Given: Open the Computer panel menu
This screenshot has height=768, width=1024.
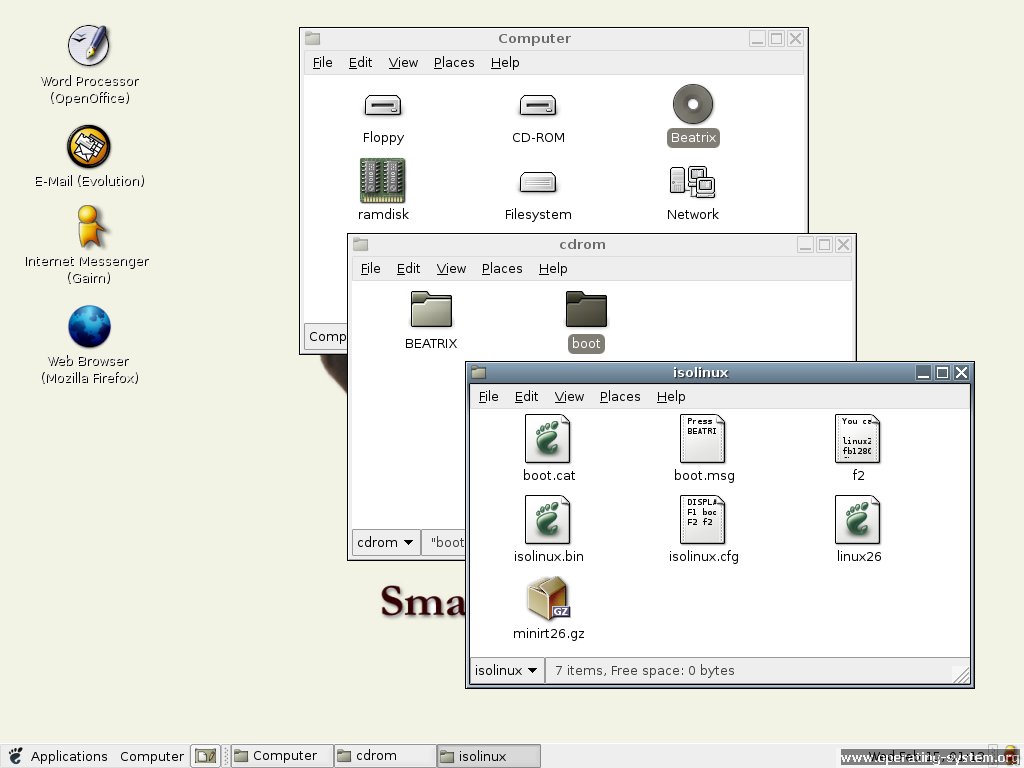Looking at the screenshot, I should 152,756.
